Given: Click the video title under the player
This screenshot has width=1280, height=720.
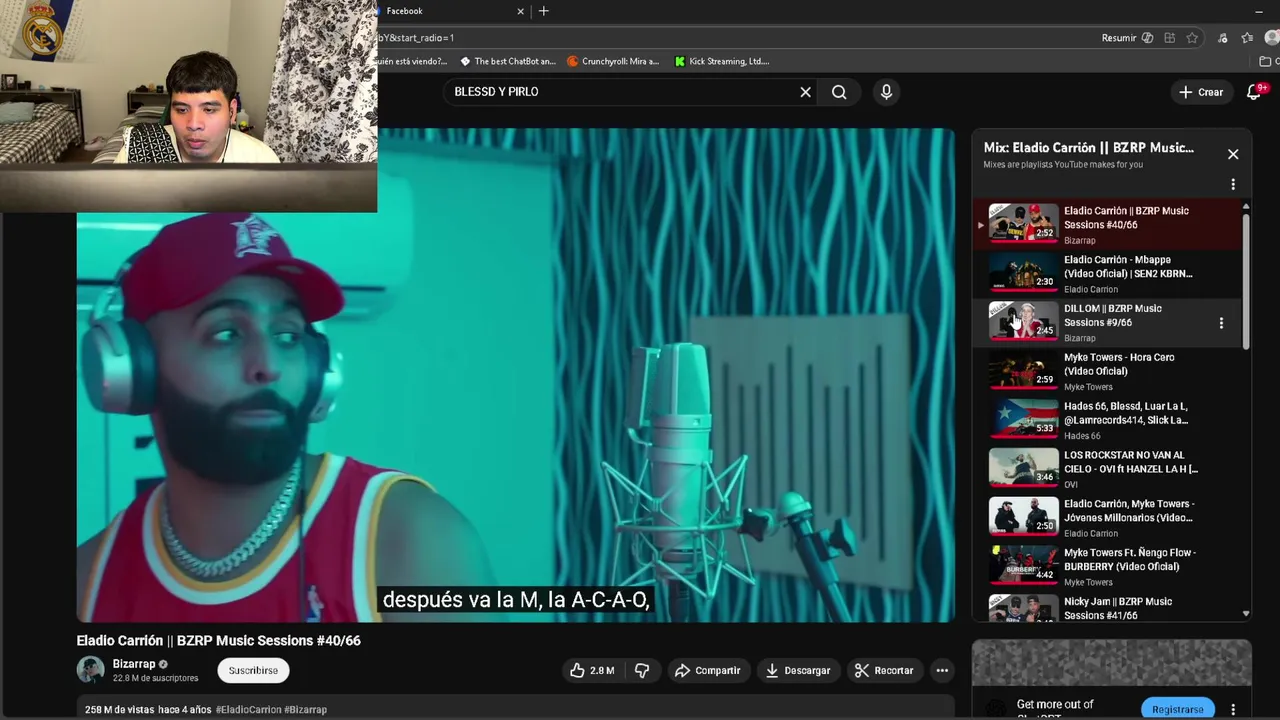Looking at the screenshot, I should (219, 641).
